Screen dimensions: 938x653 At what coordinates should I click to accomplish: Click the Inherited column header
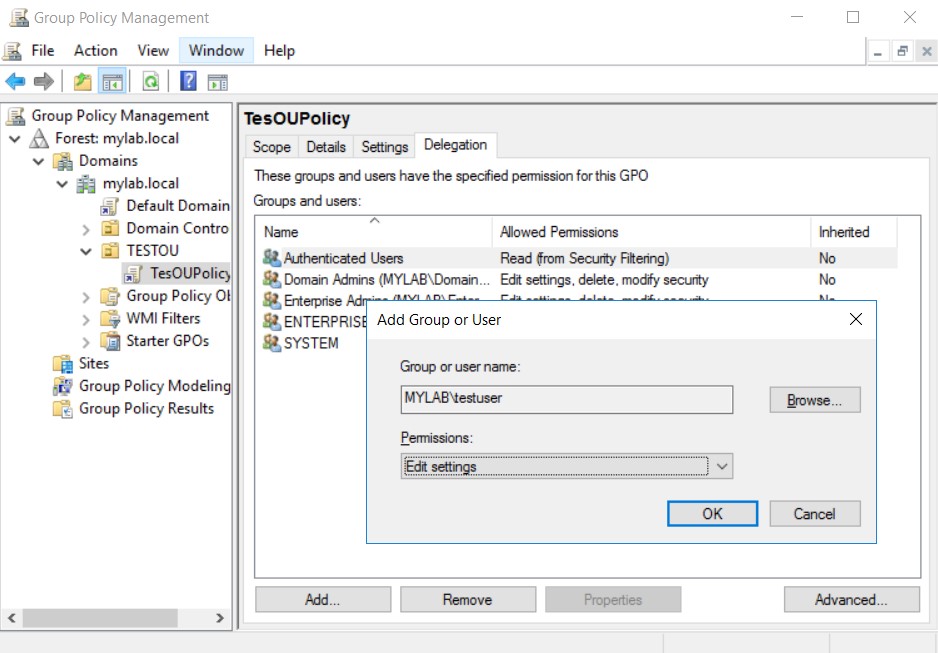click(x=854, y=232)
